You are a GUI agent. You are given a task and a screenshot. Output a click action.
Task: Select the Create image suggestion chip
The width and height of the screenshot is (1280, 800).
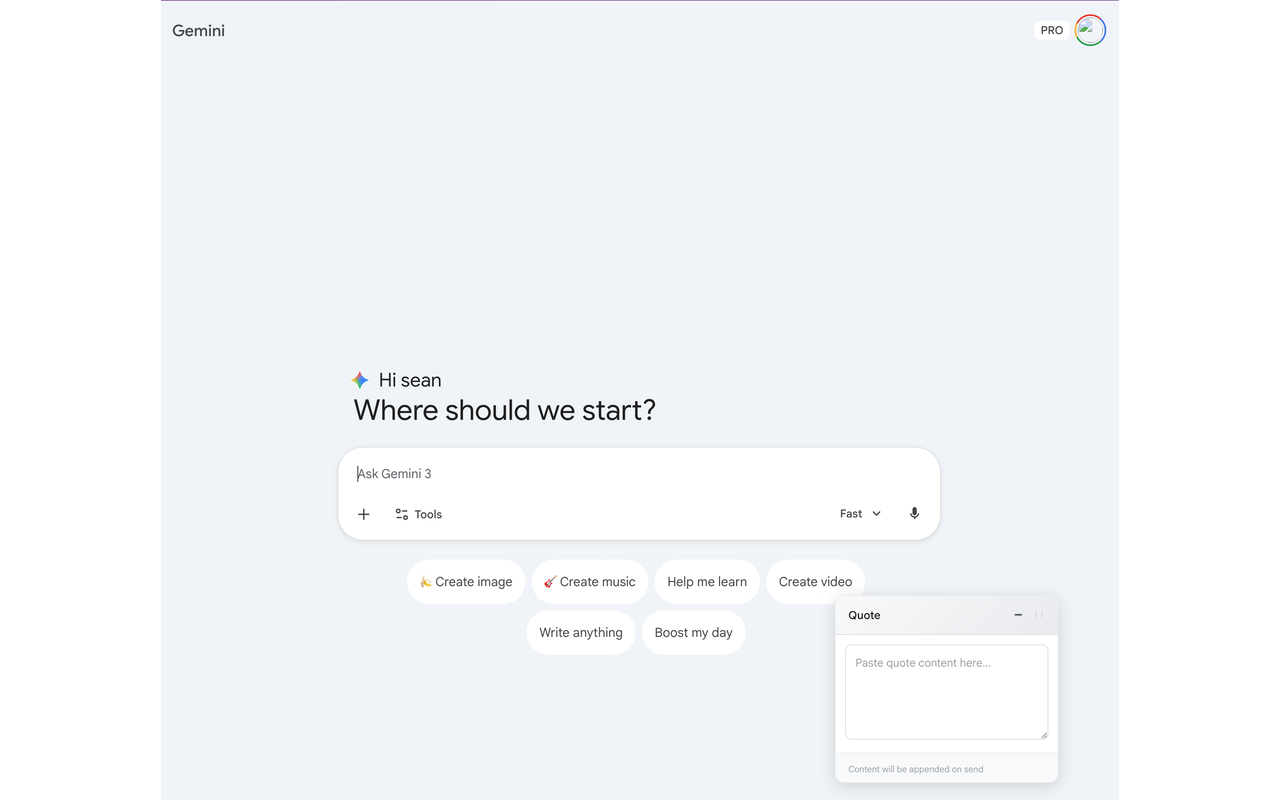[x=466, y=582]
